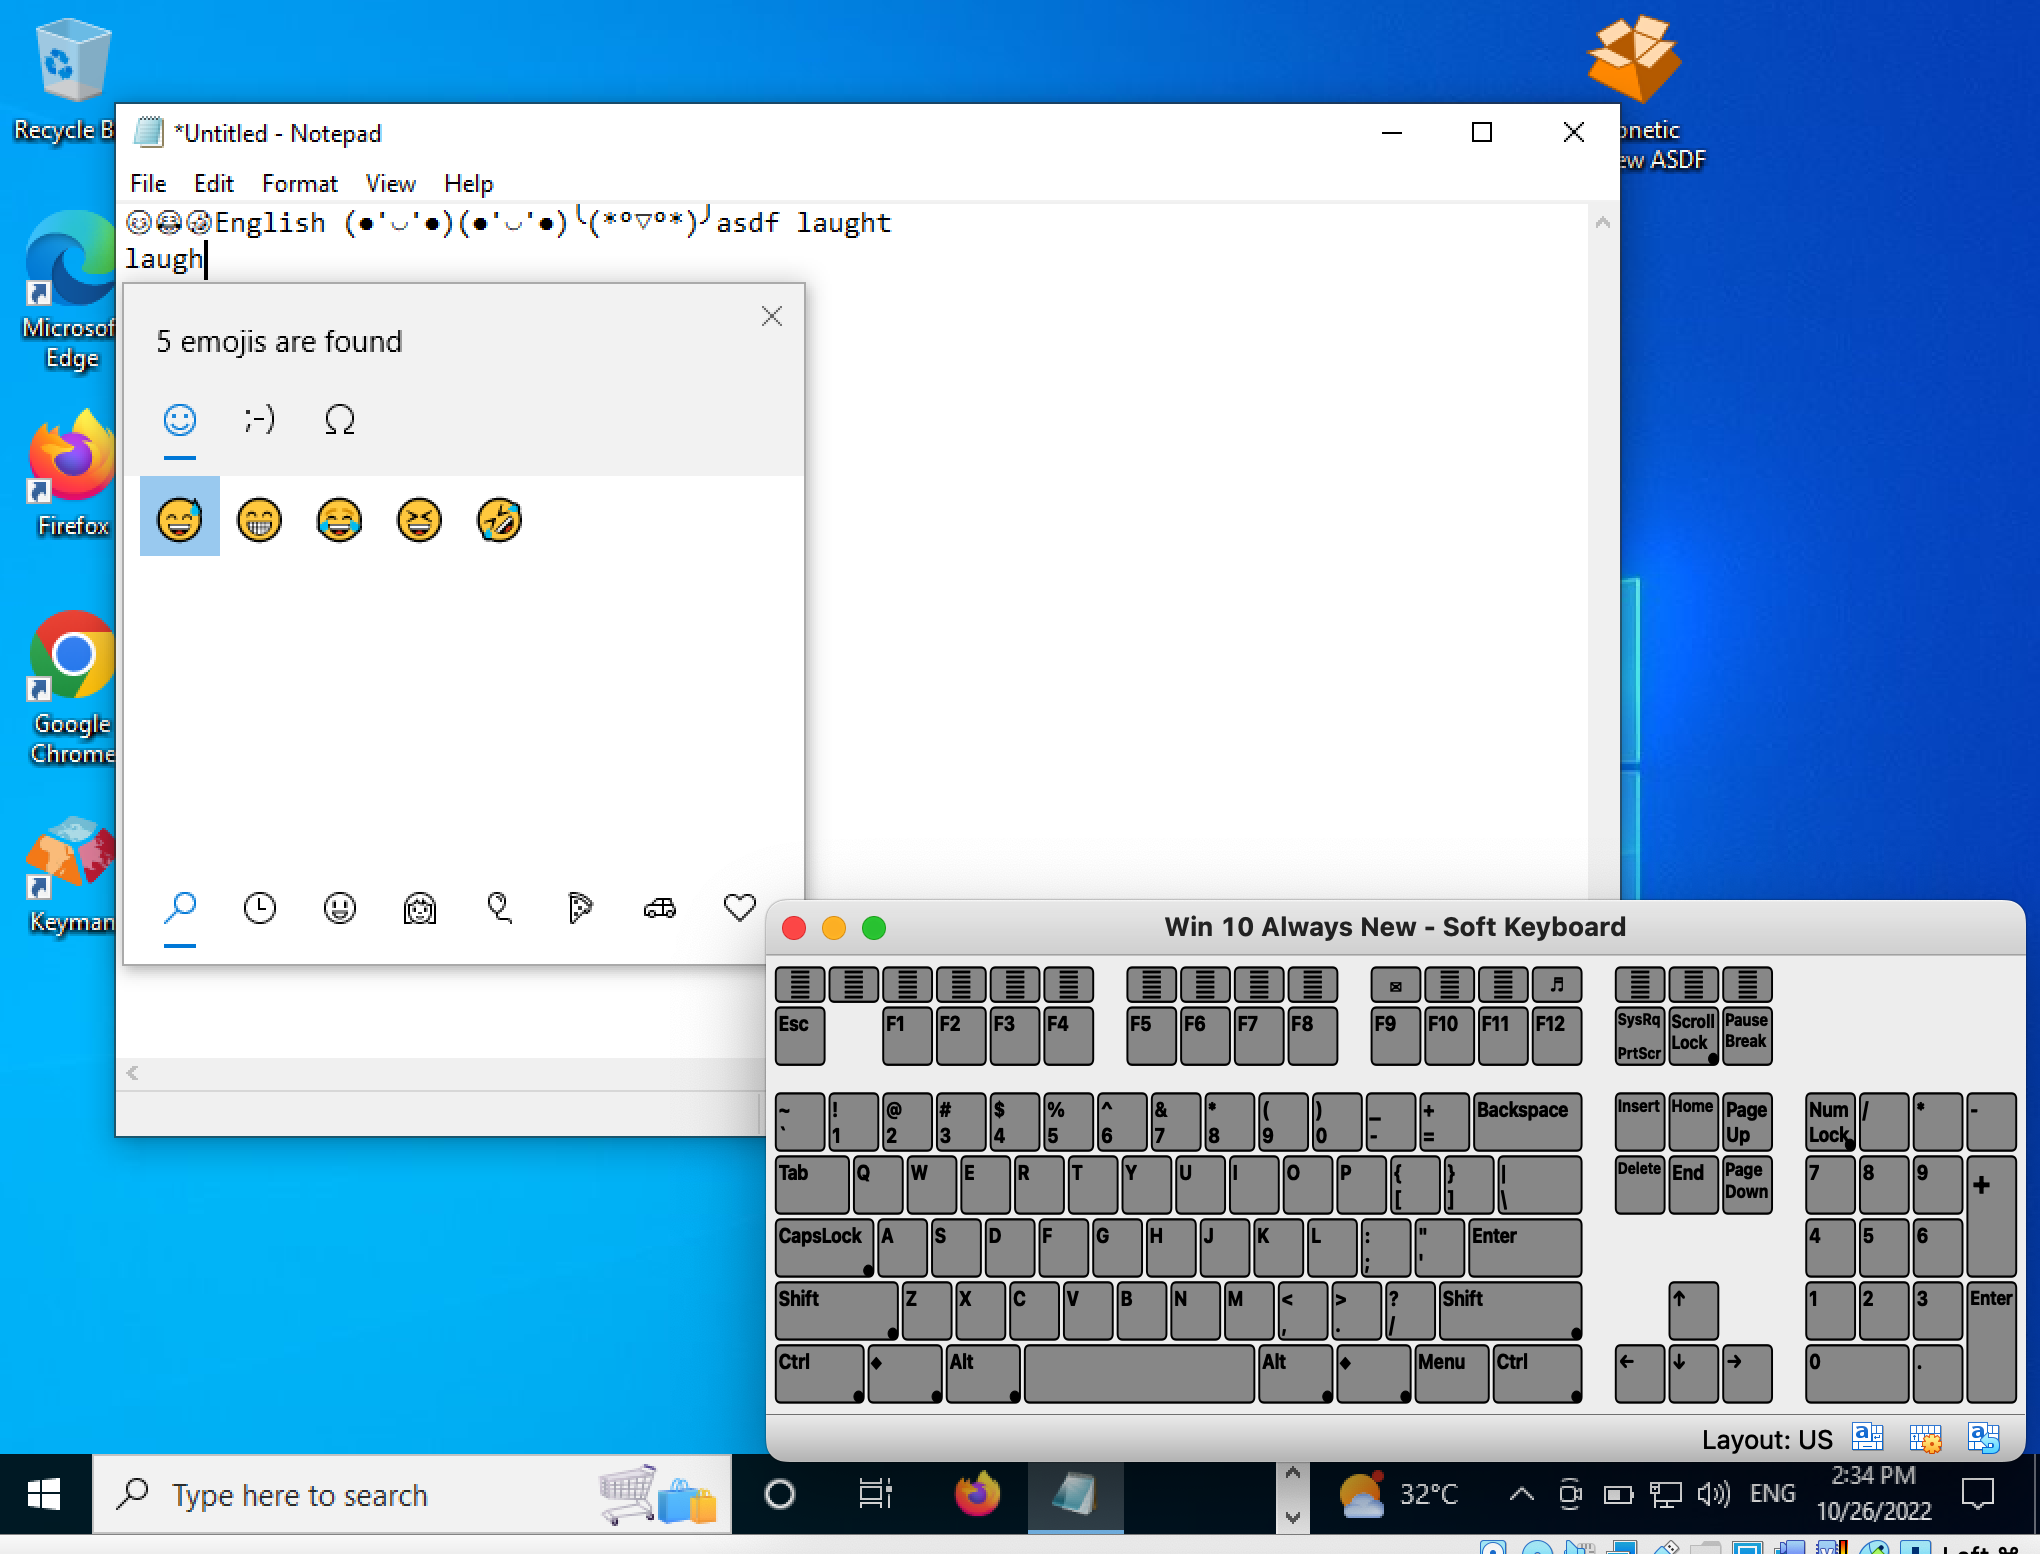The image size is (2040, 1554).
Task: Click the Type here to search box
Action: click(x=300, y=1495)
